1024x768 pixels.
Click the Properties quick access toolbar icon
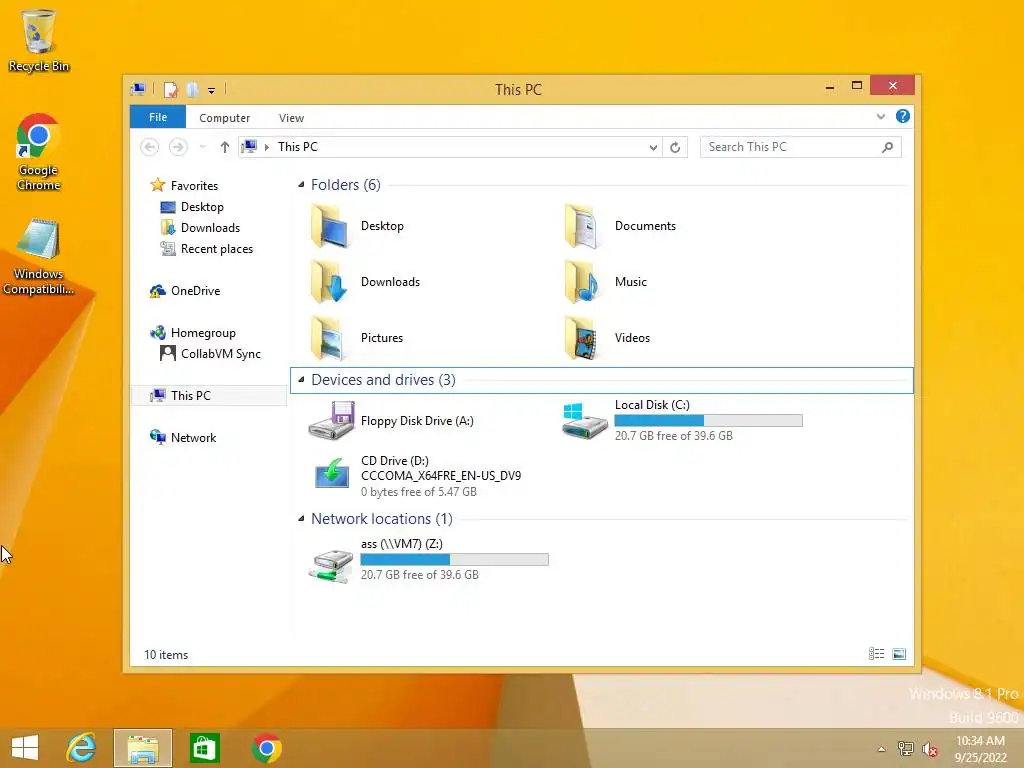click(x=170, y=89)
